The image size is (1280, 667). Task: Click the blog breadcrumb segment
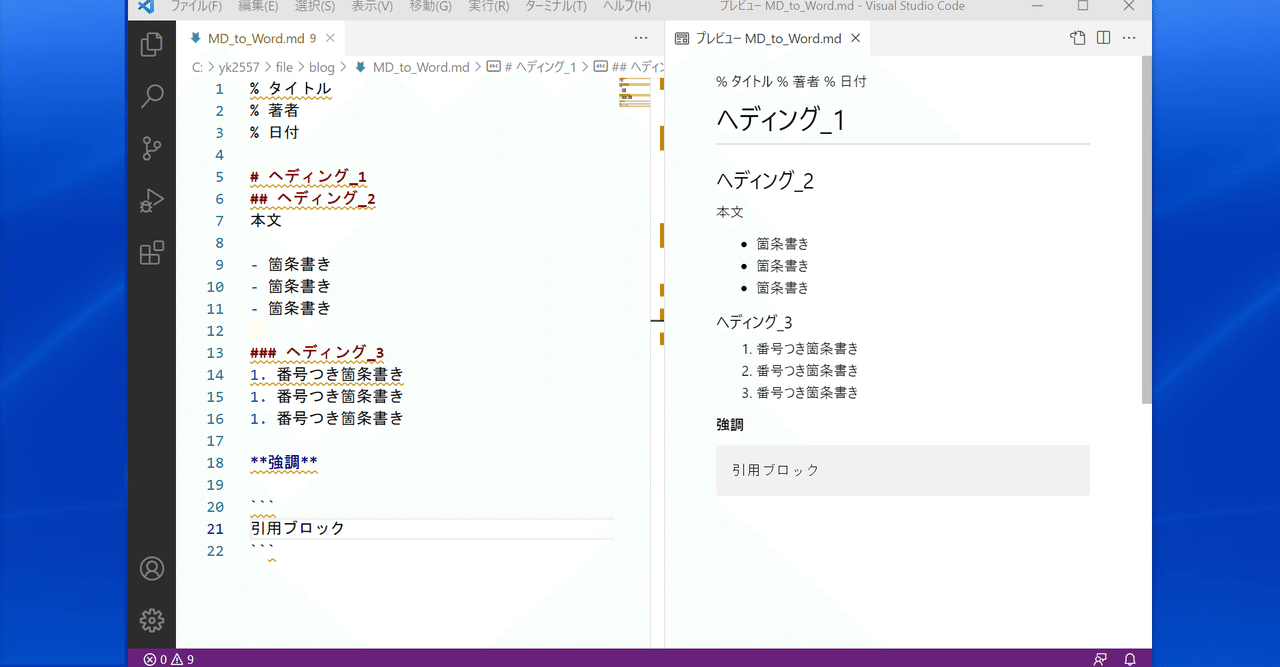coord(322,67)
